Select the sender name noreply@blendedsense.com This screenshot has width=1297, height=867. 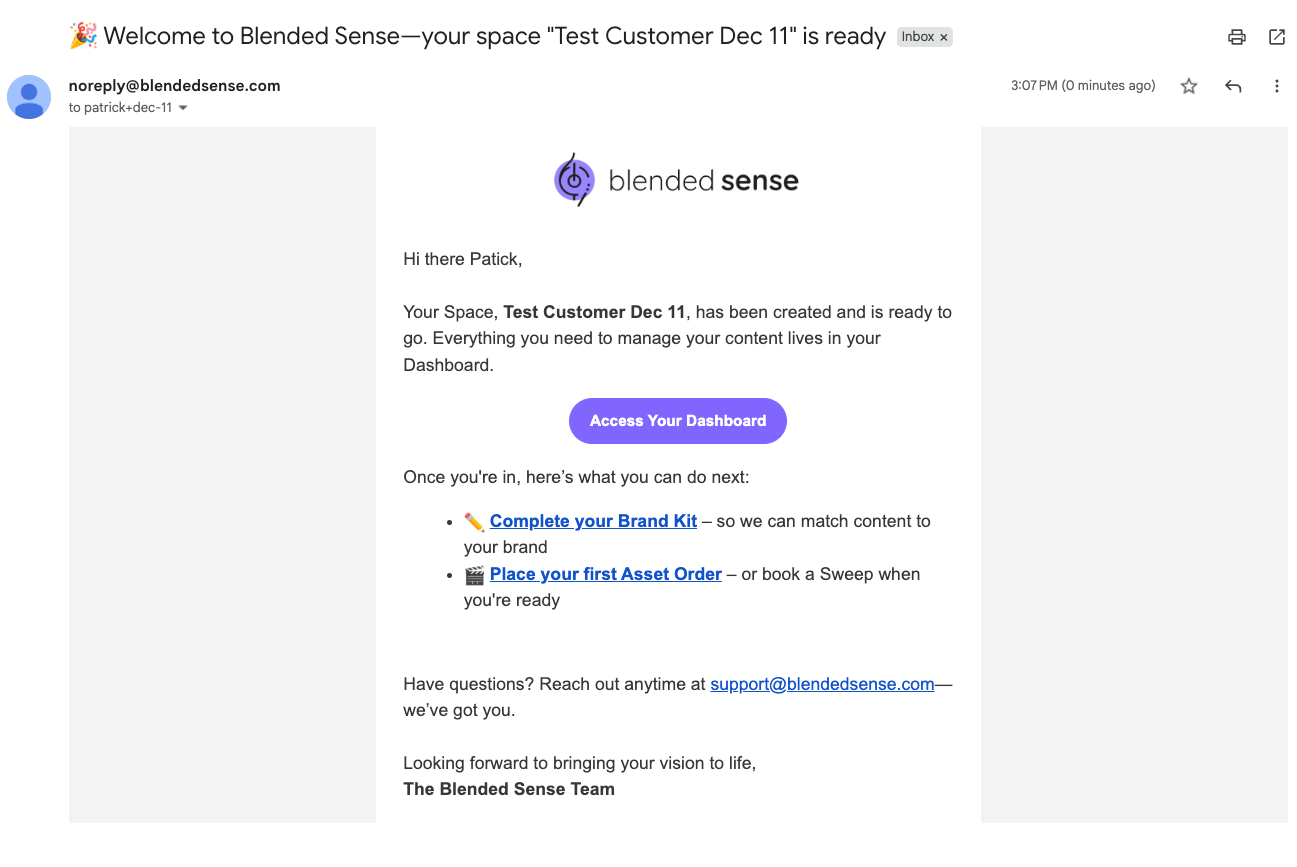174,86
